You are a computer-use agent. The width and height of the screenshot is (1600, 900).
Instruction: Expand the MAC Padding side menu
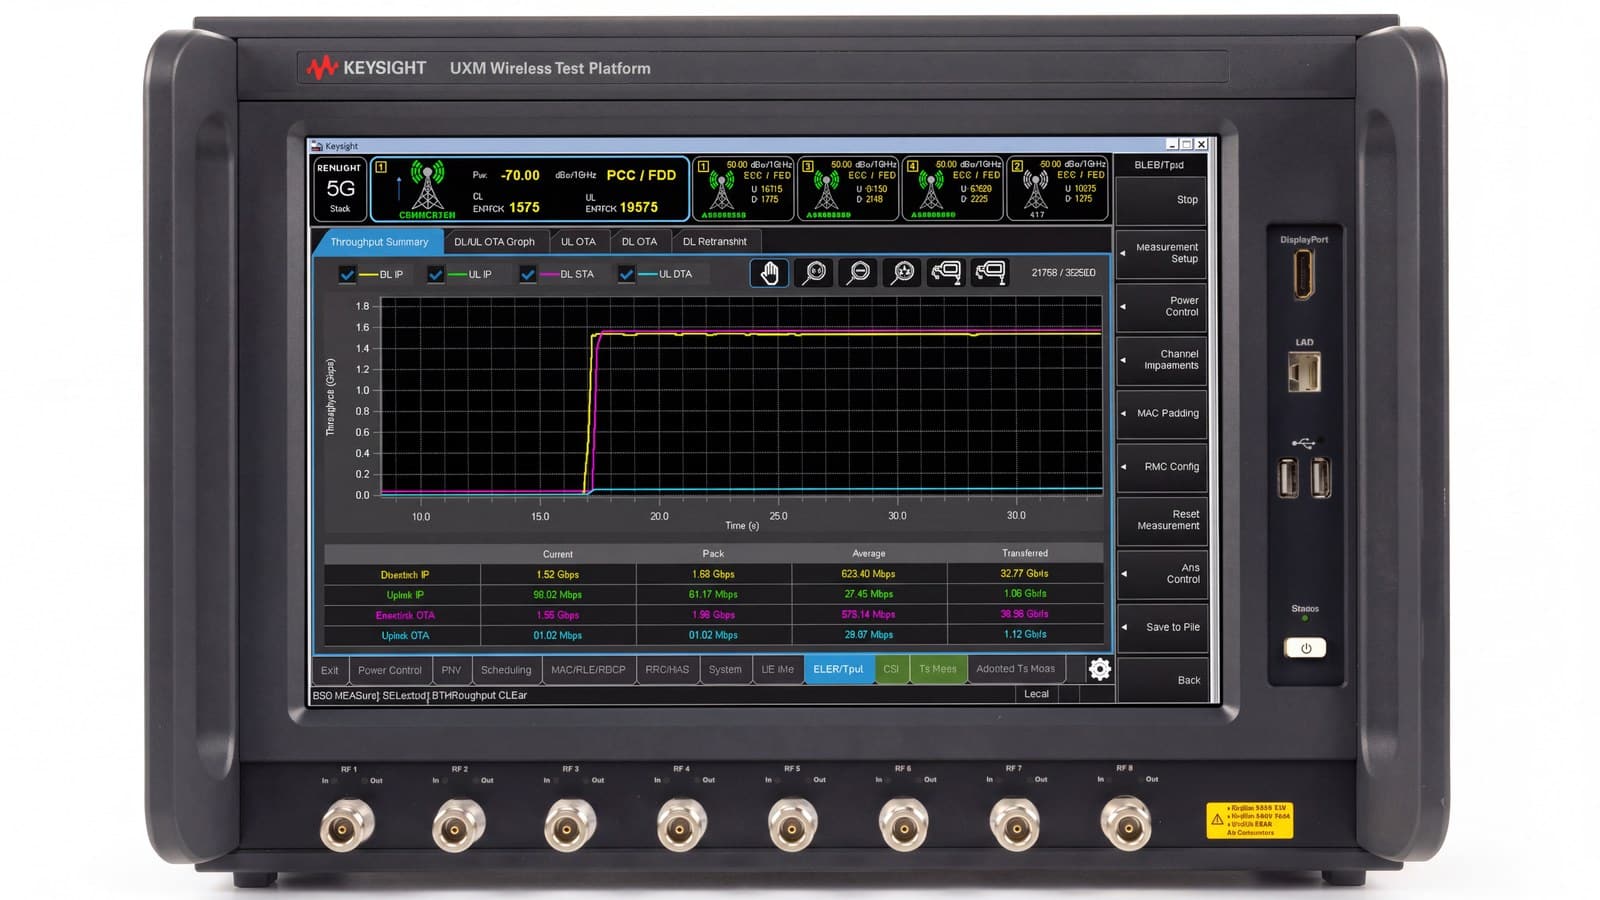(1161, 413)
